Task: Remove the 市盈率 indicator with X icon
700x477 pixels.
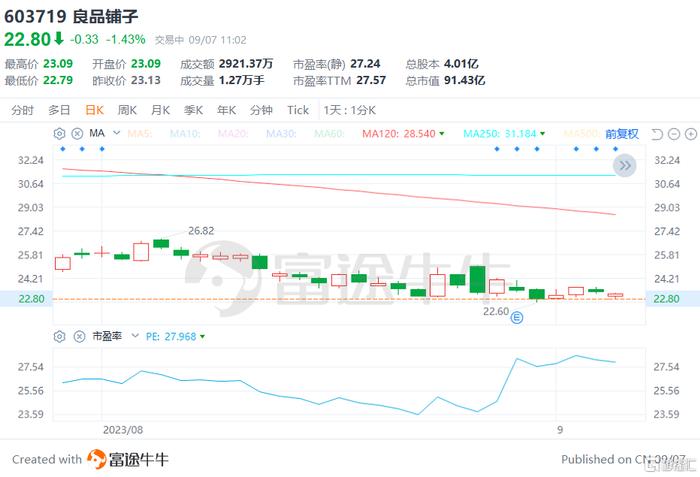Action: point(79,336)
